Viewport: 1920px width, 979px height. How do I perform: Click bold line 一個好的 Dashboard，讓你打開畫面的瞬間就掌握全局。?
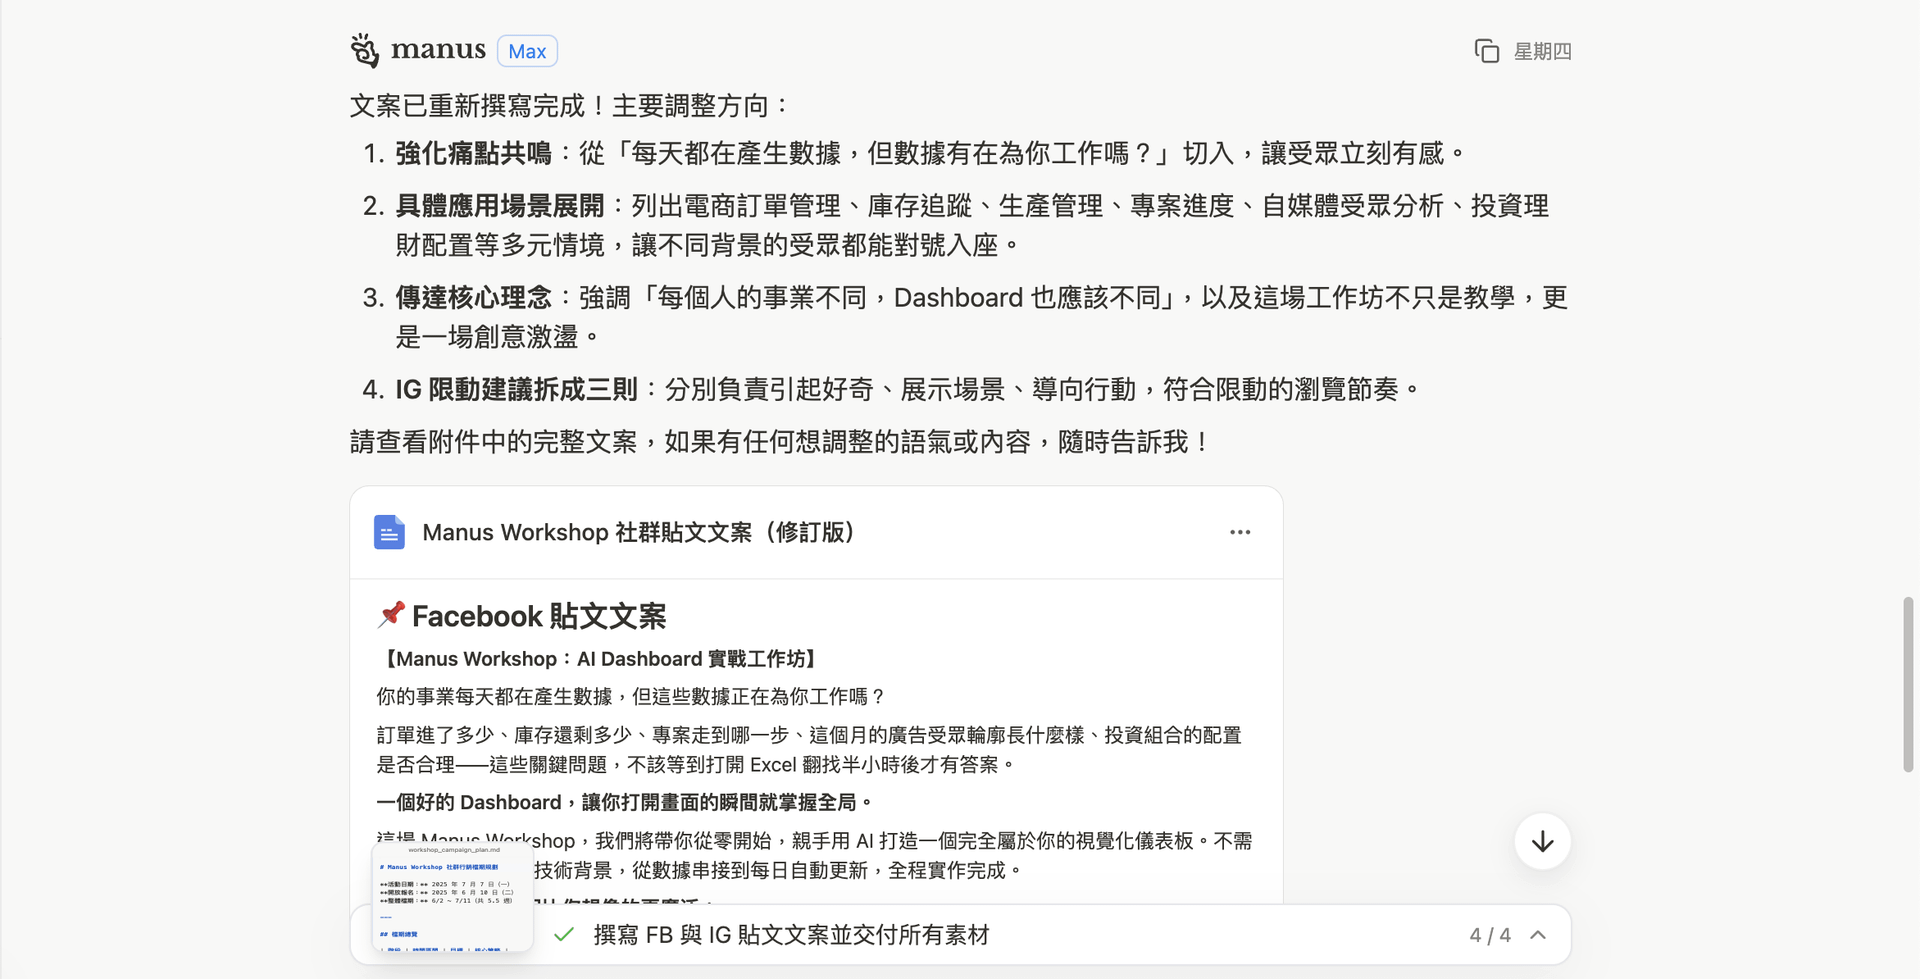point(626,803)
